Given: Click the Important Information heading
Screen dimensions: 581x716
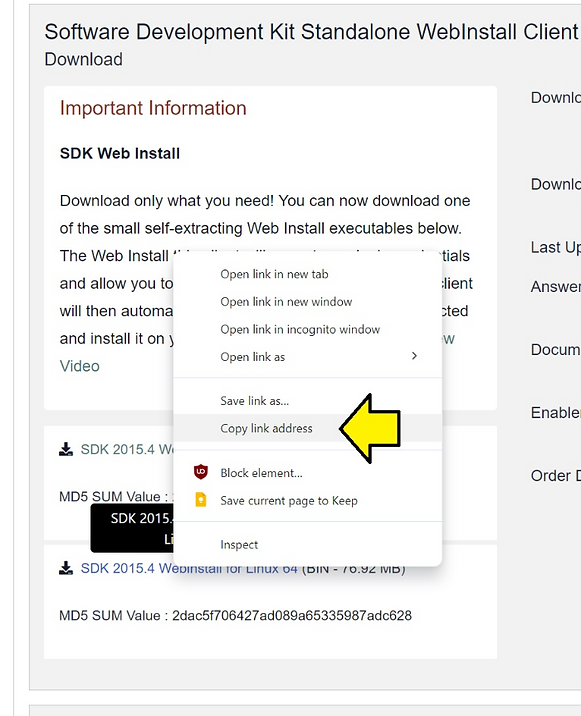Looking at the screenshot, I should [x=153, y=109].
